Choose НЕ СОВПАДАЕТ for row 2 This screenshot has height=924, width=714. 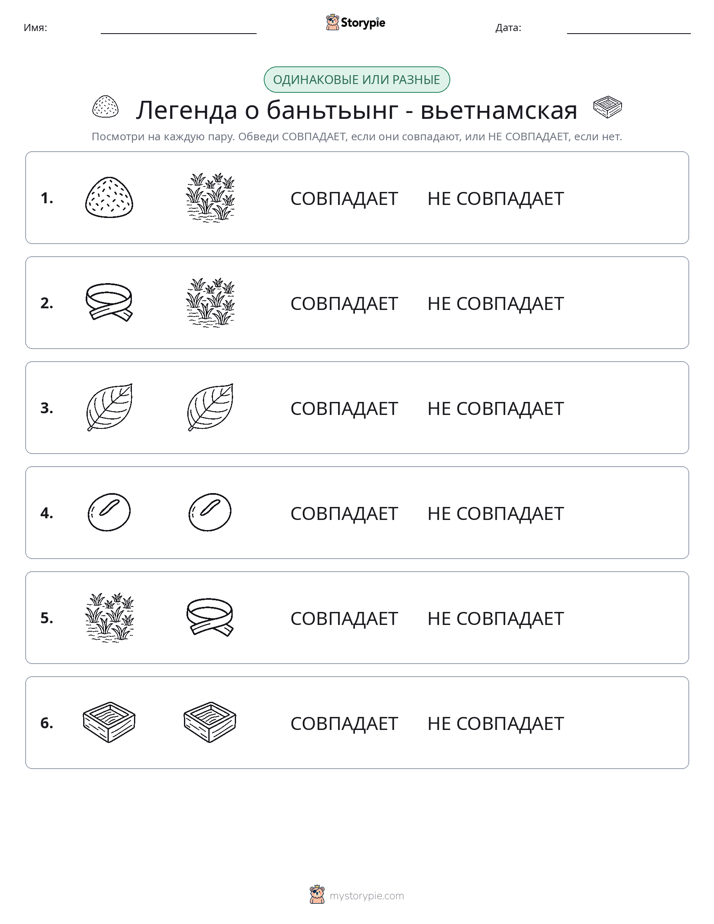click(495, 303)
